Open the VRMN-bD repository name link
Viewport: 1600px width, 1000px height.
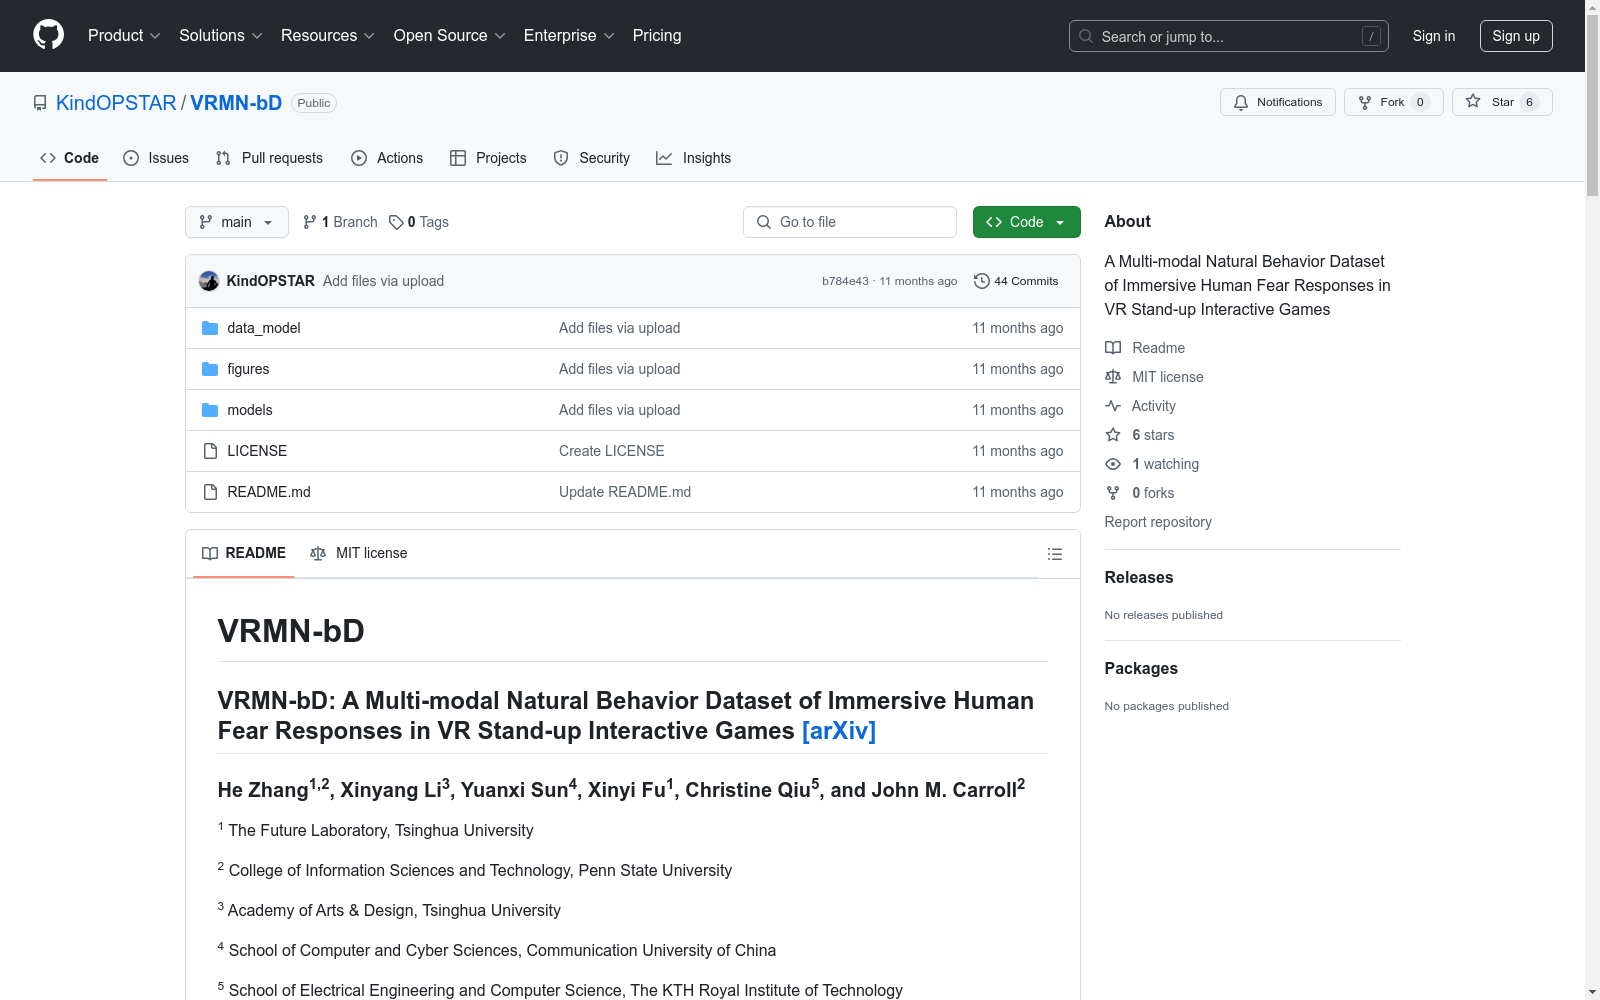(x=236, y=103)
